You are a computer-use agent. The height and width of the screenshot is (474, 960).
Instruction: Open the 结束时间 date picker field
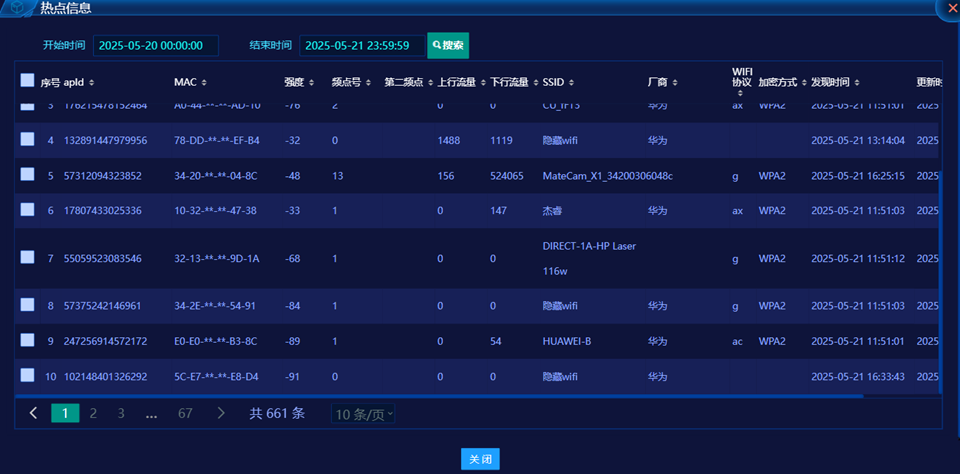pos(362,45)
